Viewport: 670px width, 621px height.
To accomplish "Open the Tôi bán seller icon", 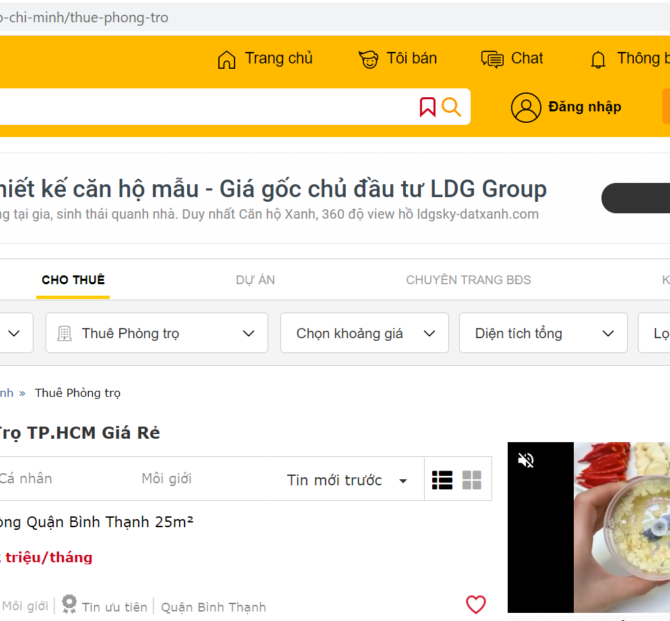I will (368, 60).
